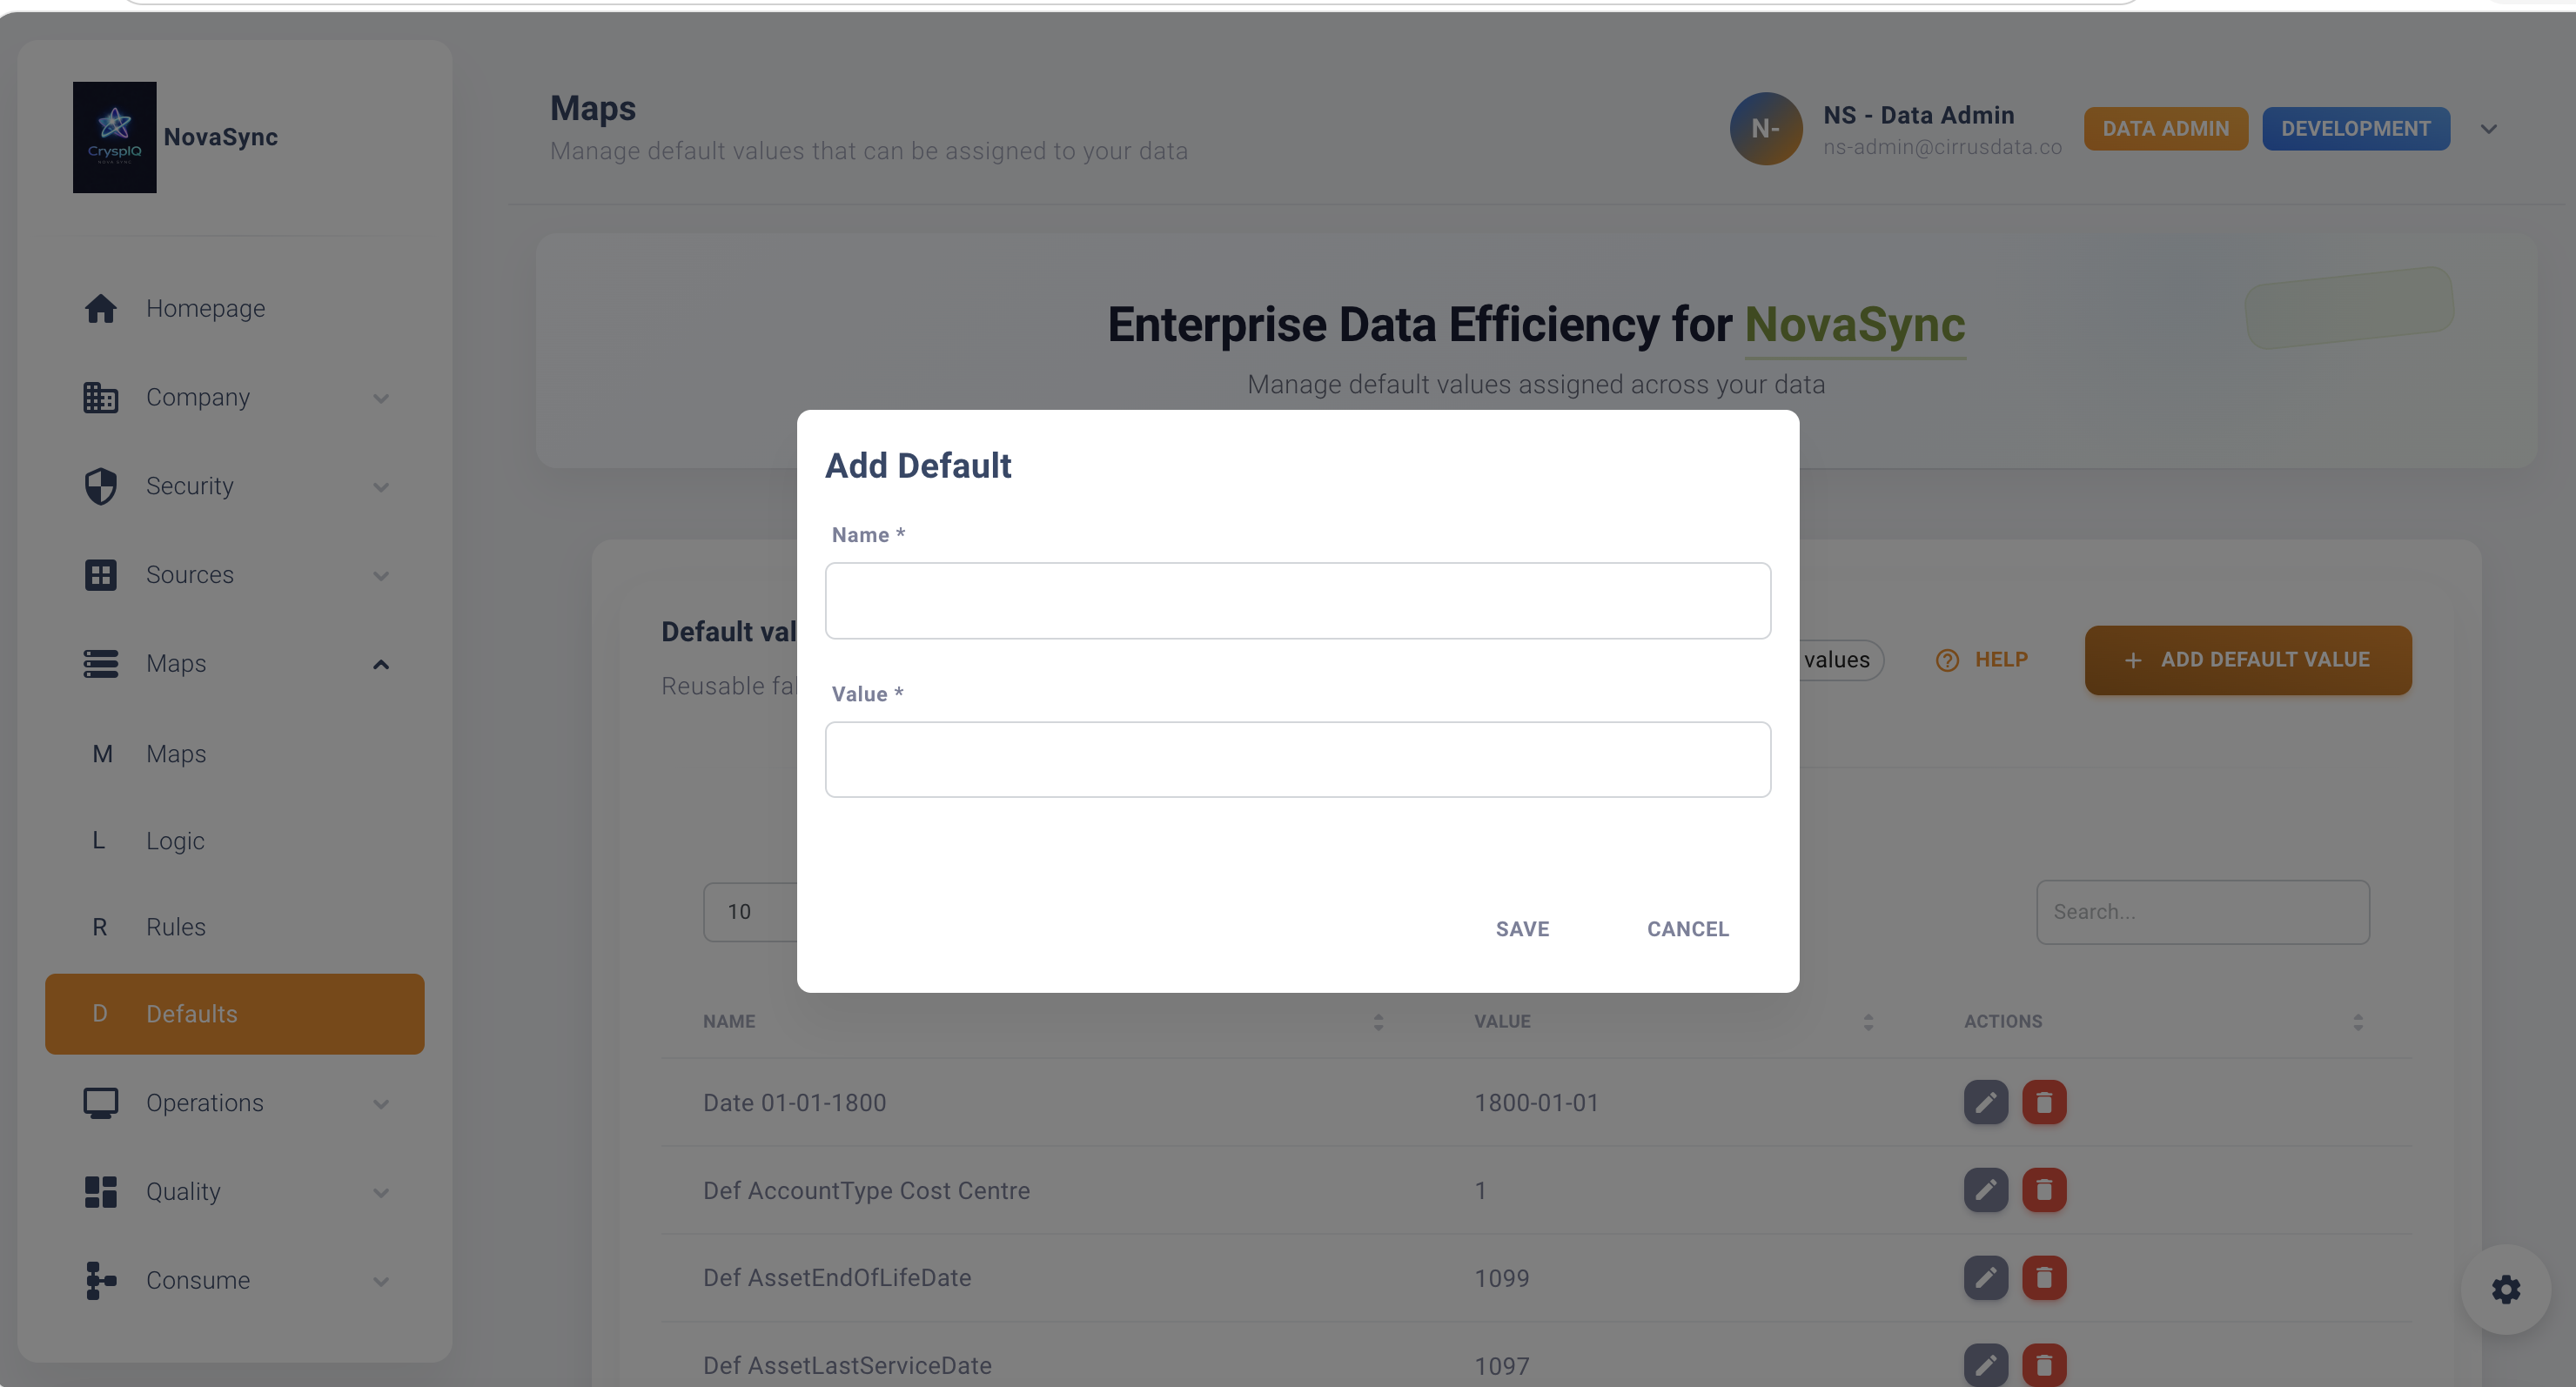Image resolution: width=2576 pixels, height=1387 pixels.
Task: Edit the Def AssetLastServiceDate row
Action: (1986, 1365)
